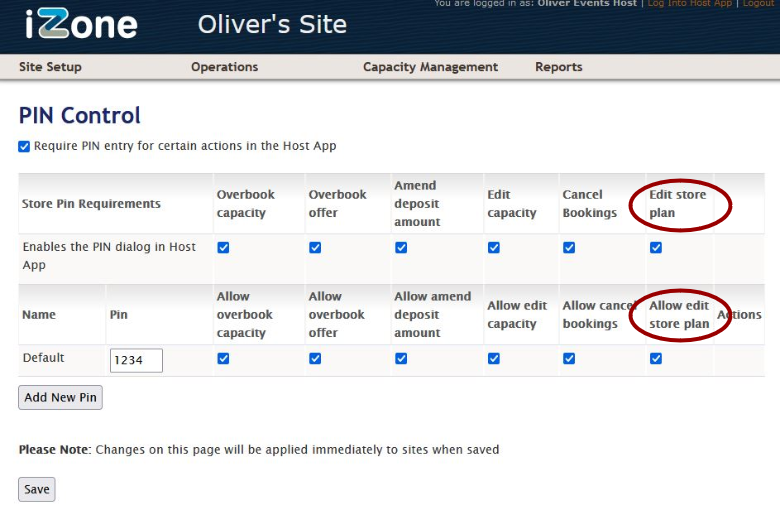Click the Oliver's Site title
Screen dimensions: 781x511
272,24
